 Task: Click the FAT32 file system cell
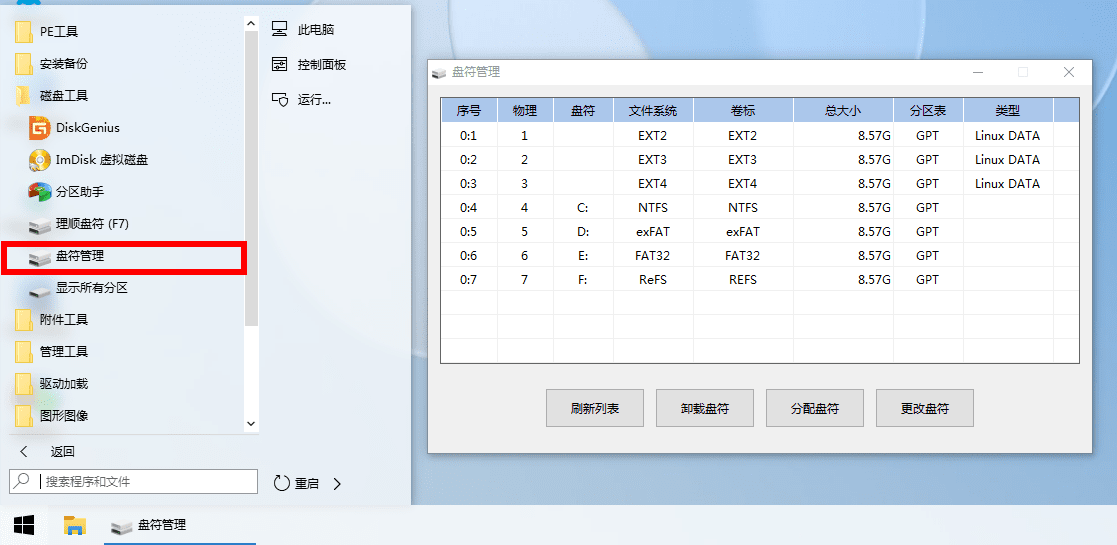(653, 256)
